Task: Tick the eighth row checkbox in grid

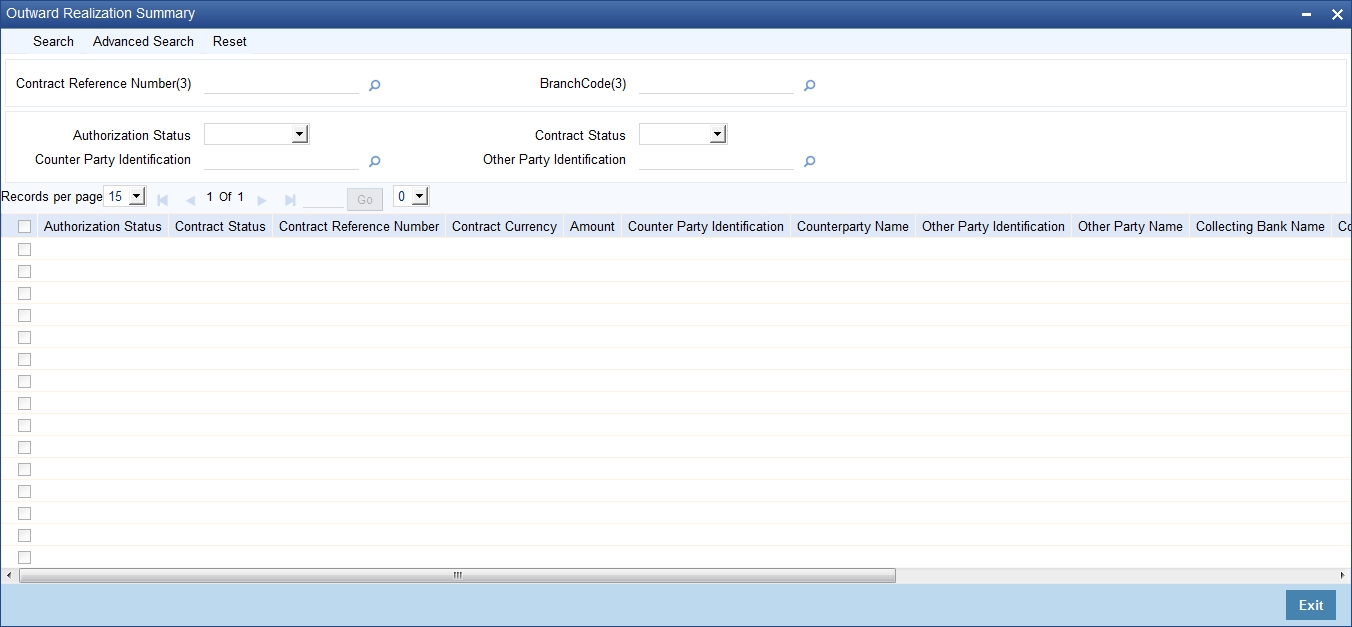Action: tap(25, 403)
